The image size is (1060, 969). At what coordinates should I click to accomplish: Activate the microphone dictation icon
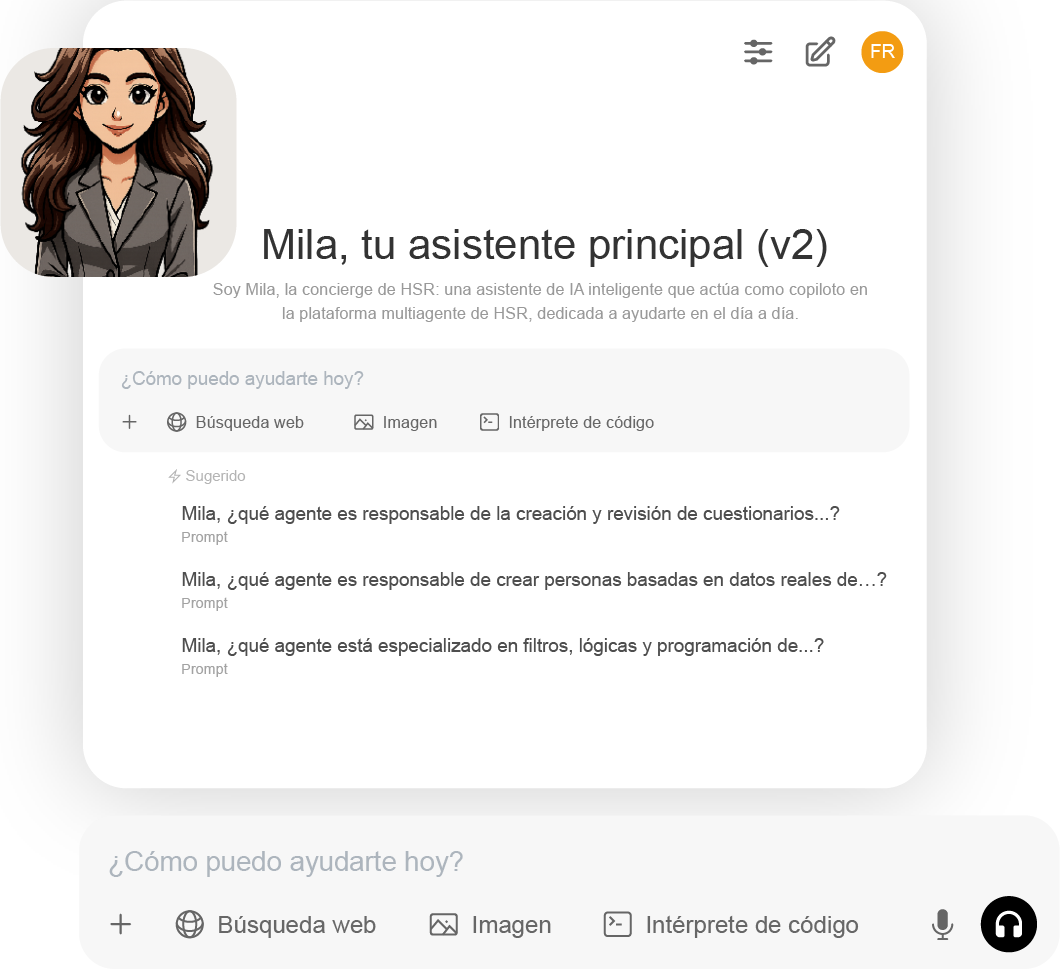pos(942,924)
